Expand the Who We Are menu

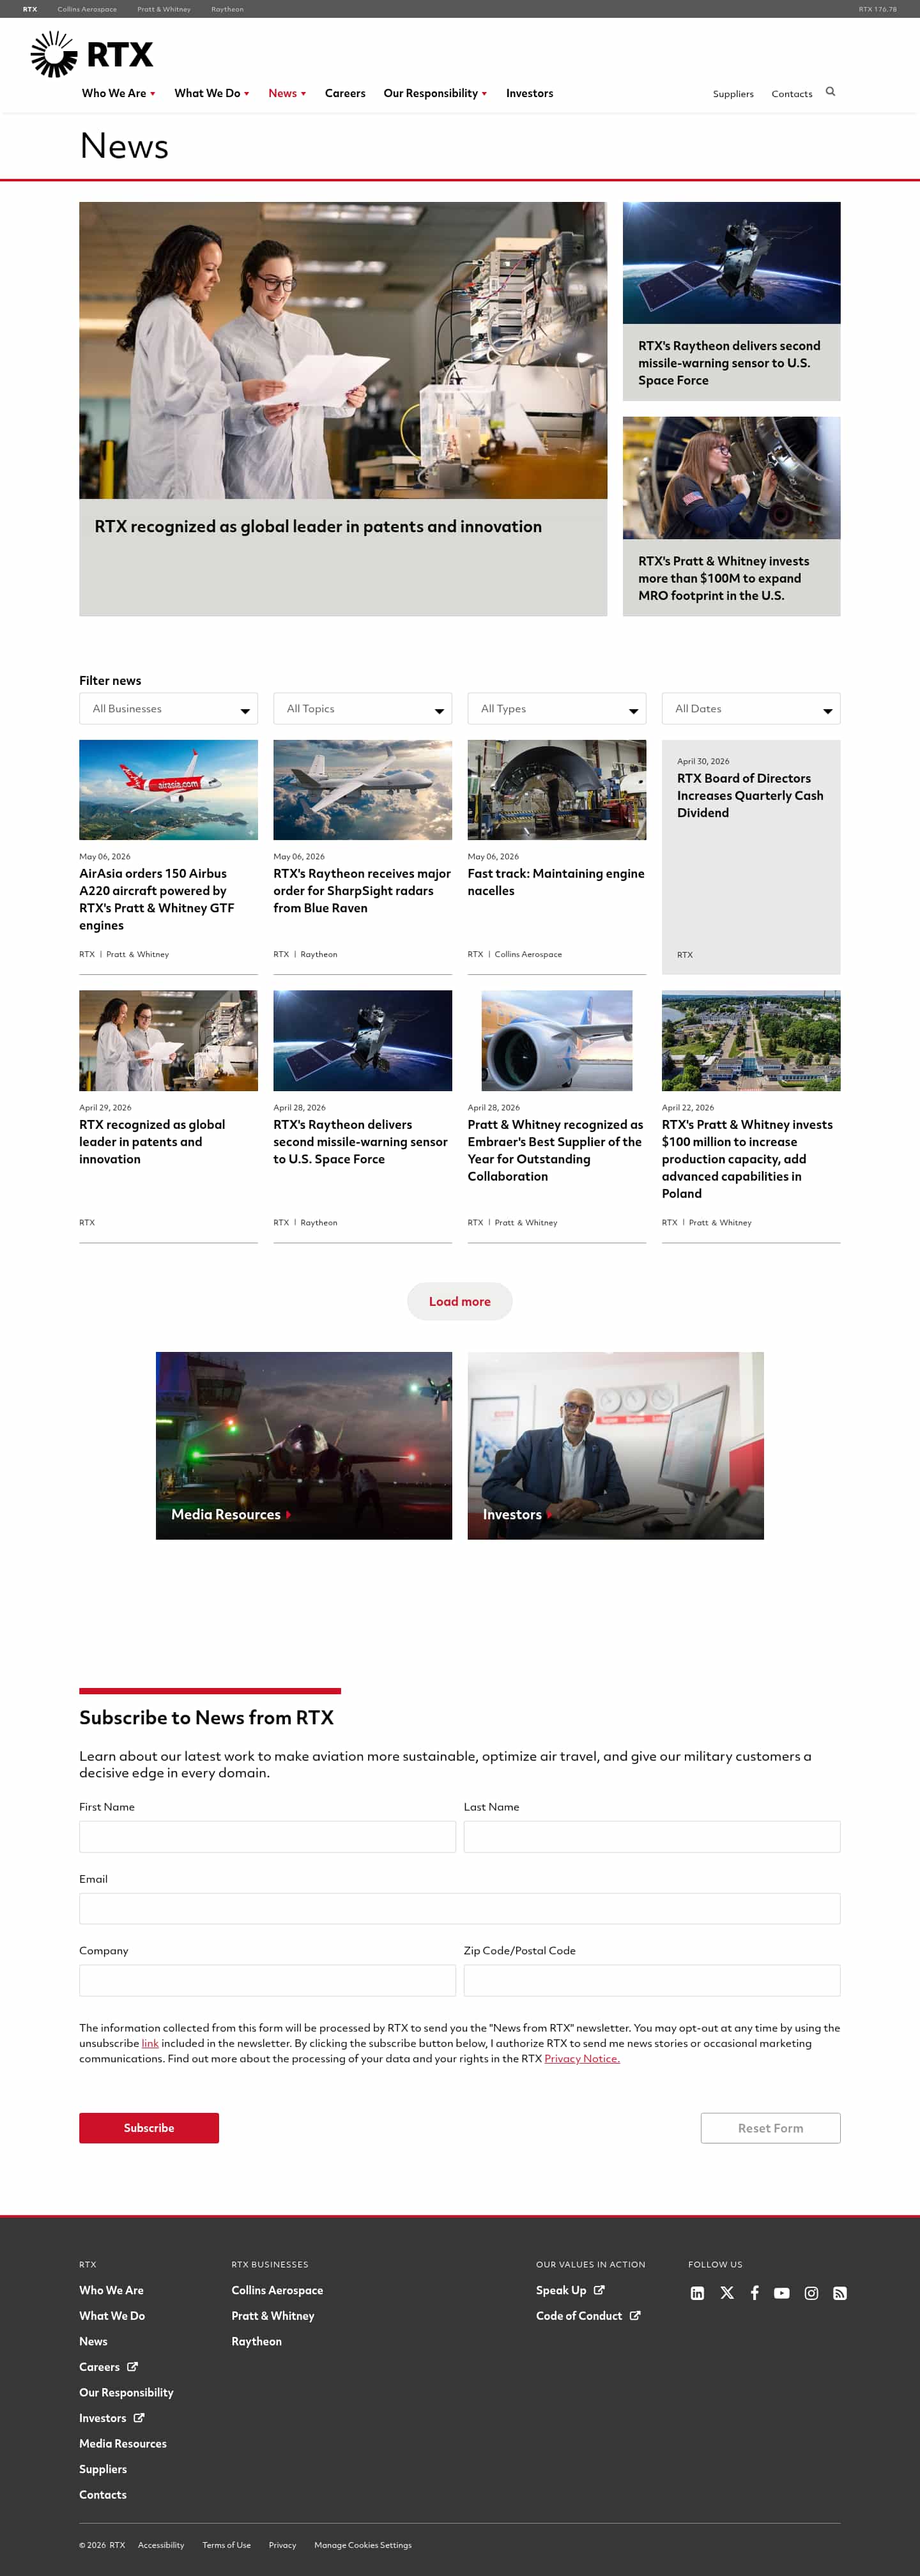click(118, 93)
